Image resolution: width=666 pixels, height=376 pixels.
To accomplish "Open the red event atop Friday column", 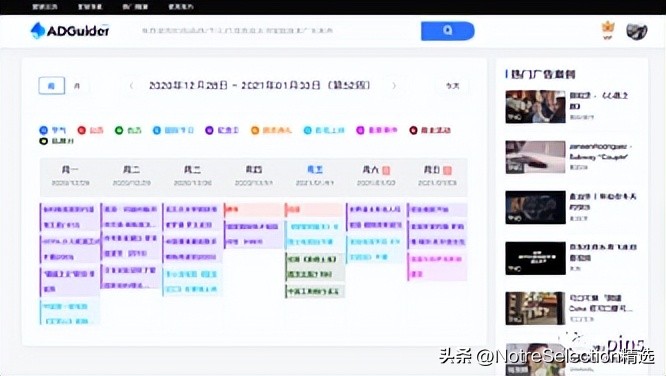I will click(x=315, y=209).
